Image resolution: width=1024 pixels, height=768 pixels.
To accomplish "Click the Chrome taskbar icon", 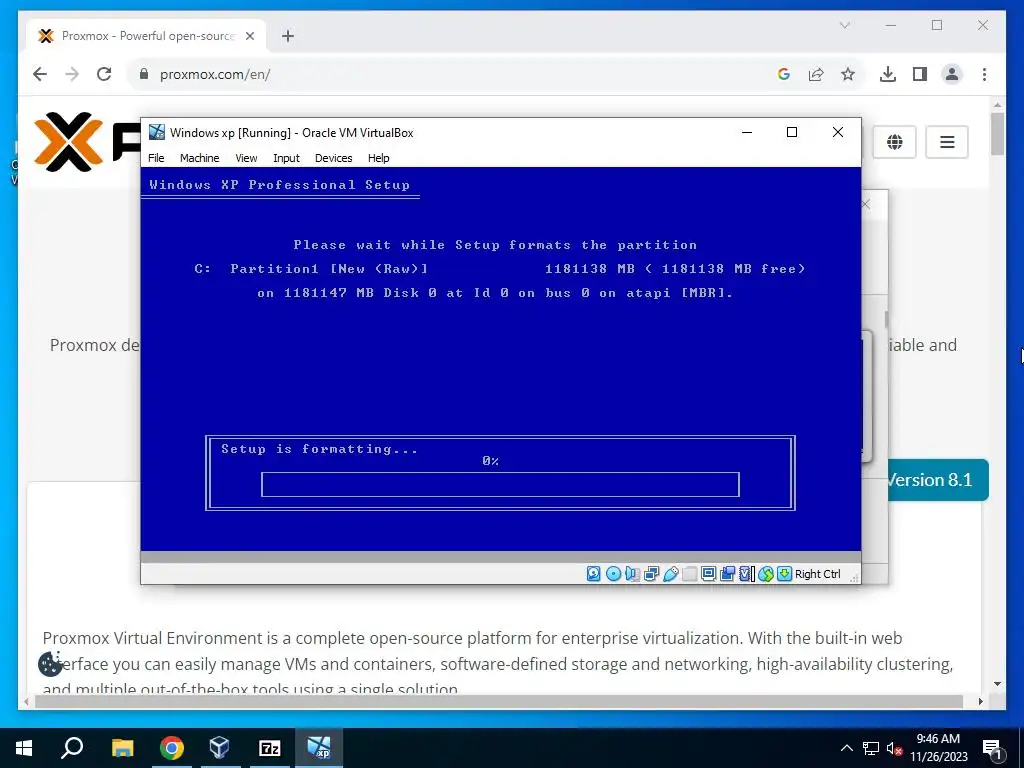I will coord(171,748).
